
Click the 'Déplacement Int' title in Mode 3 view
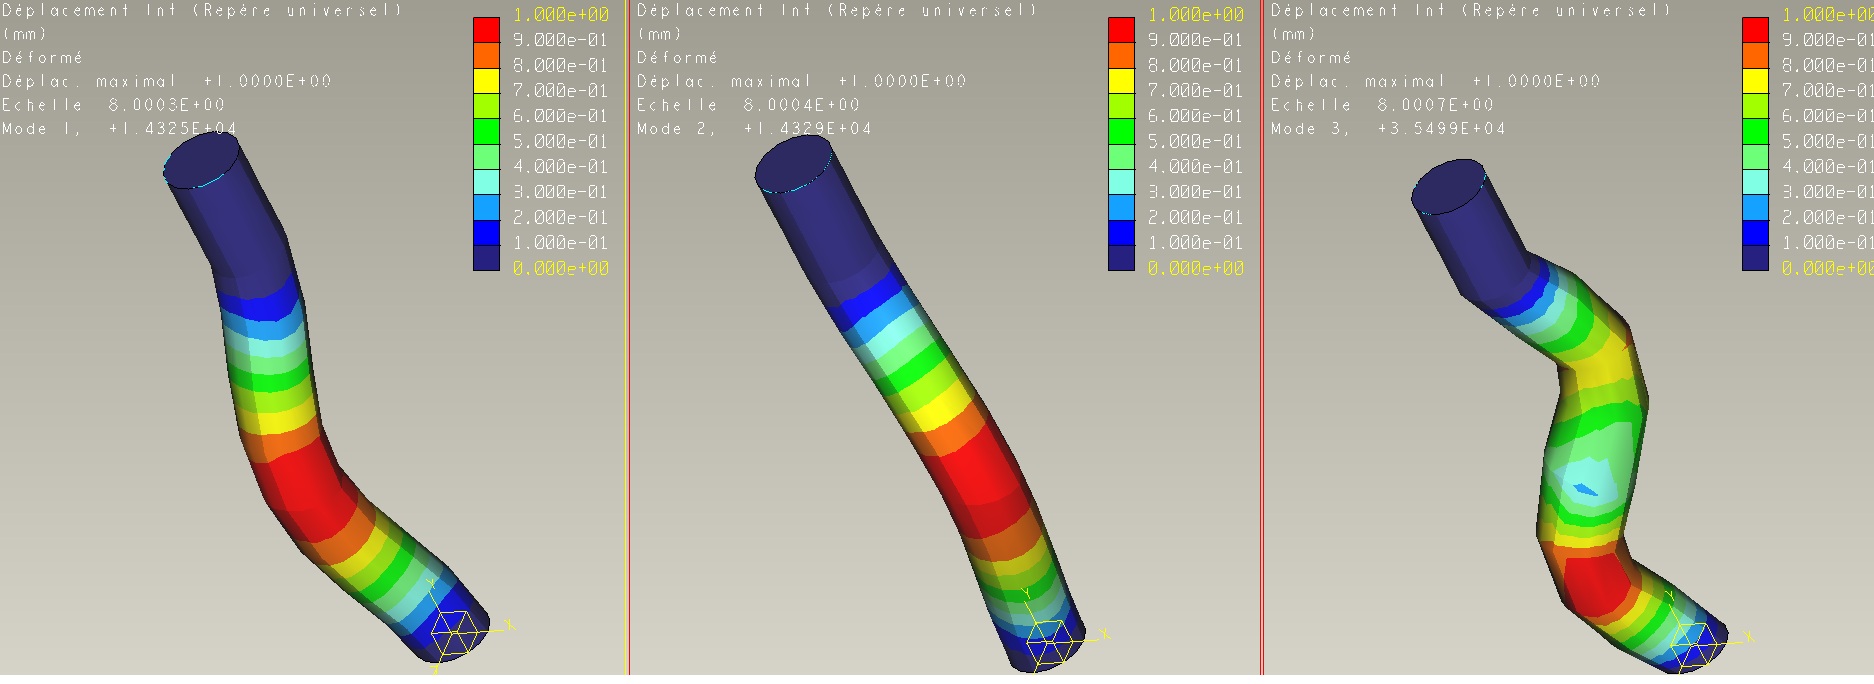click(1358, 10)
